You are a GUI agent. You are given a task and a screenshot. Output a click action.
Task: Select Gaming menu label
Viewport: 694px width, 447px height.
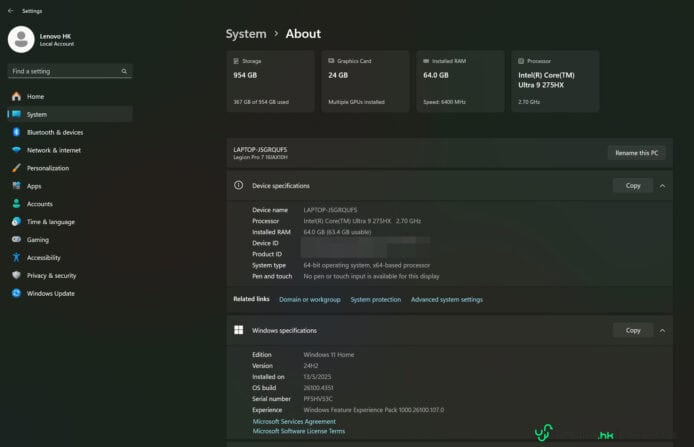38,240
